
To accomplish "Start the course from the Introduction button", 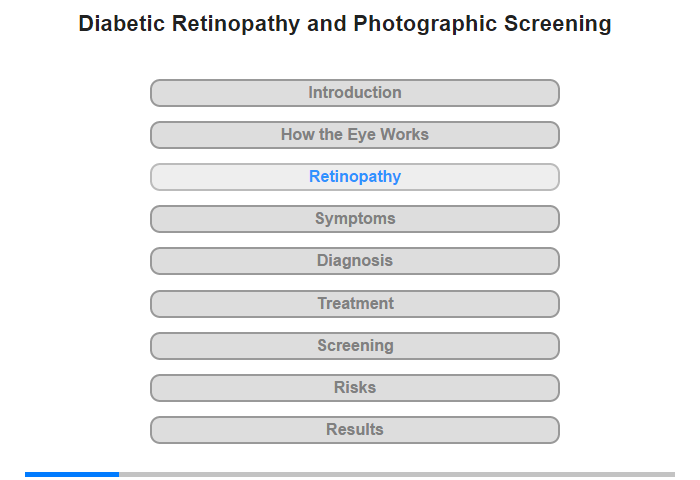I will [x=355, y=93].
